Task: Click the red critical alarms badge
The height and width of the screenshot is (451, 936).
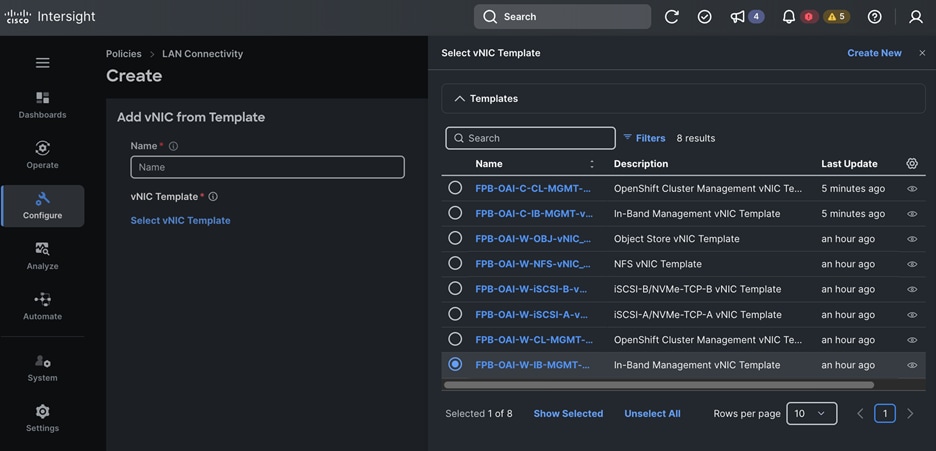Action: (x=809, y=17)
